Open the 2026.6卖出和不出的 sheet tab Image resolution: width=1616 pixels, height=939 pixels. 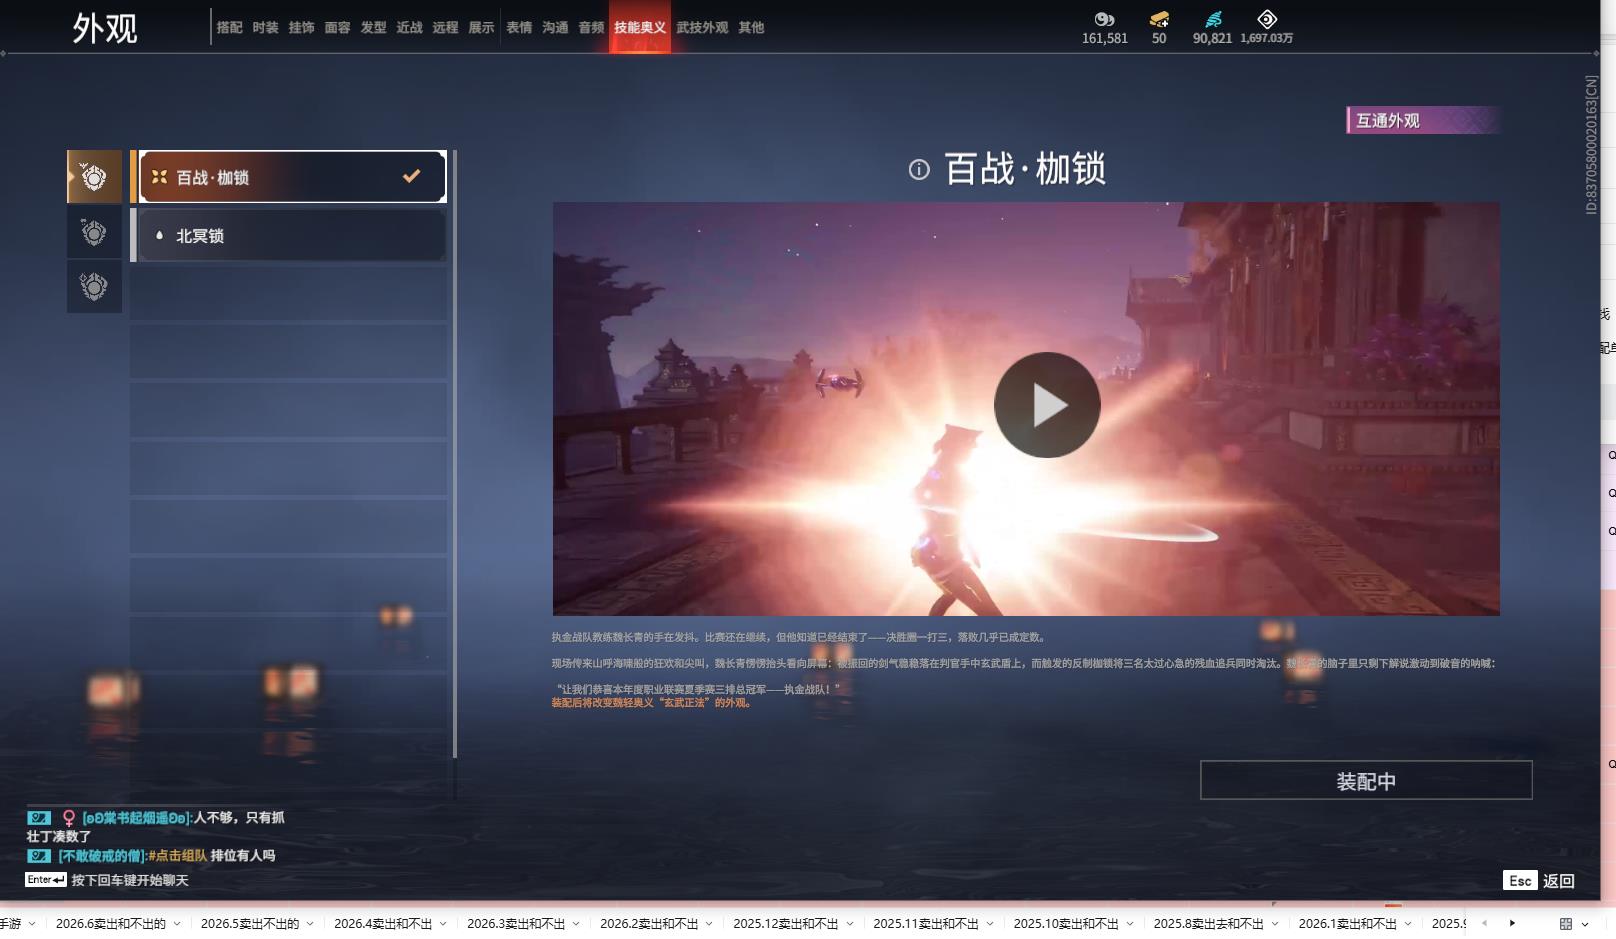click(111, 923)
